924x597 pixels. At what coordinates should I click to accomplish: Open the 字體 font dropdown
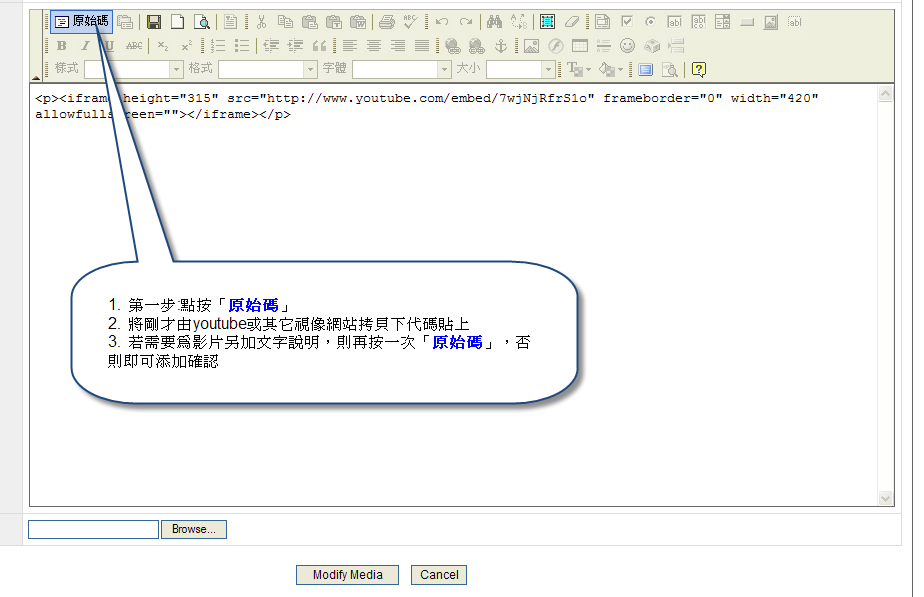tap(444, 69)
